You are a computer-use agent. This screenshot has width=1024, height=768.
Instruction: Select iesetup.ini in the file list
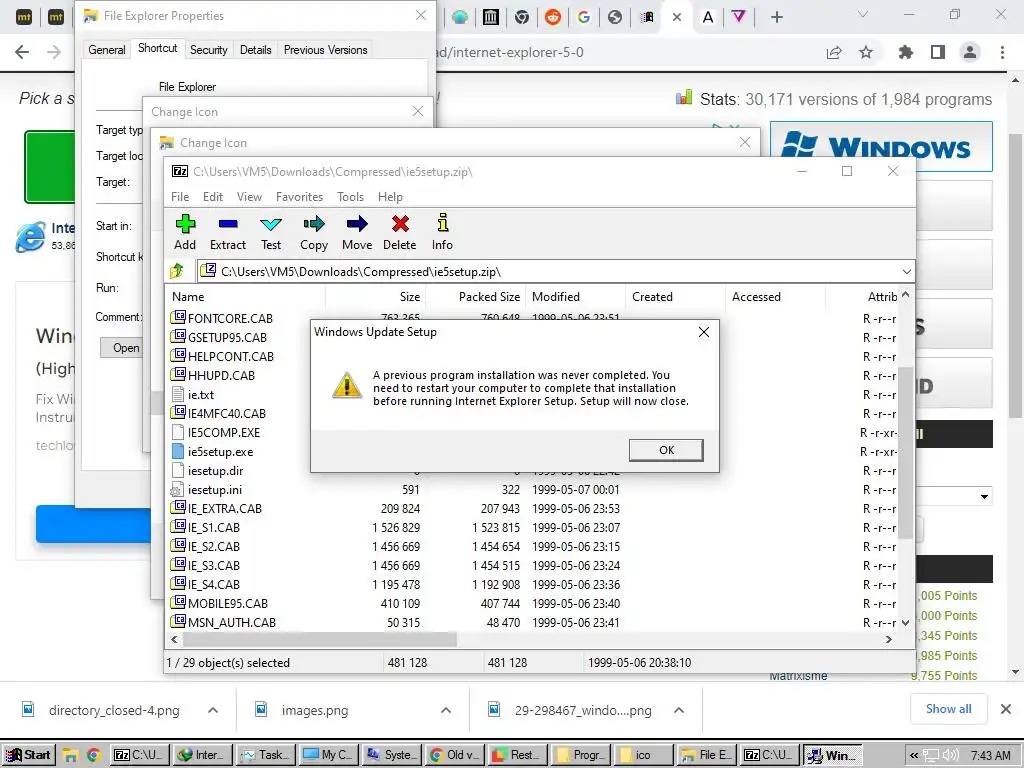[214, 489]
